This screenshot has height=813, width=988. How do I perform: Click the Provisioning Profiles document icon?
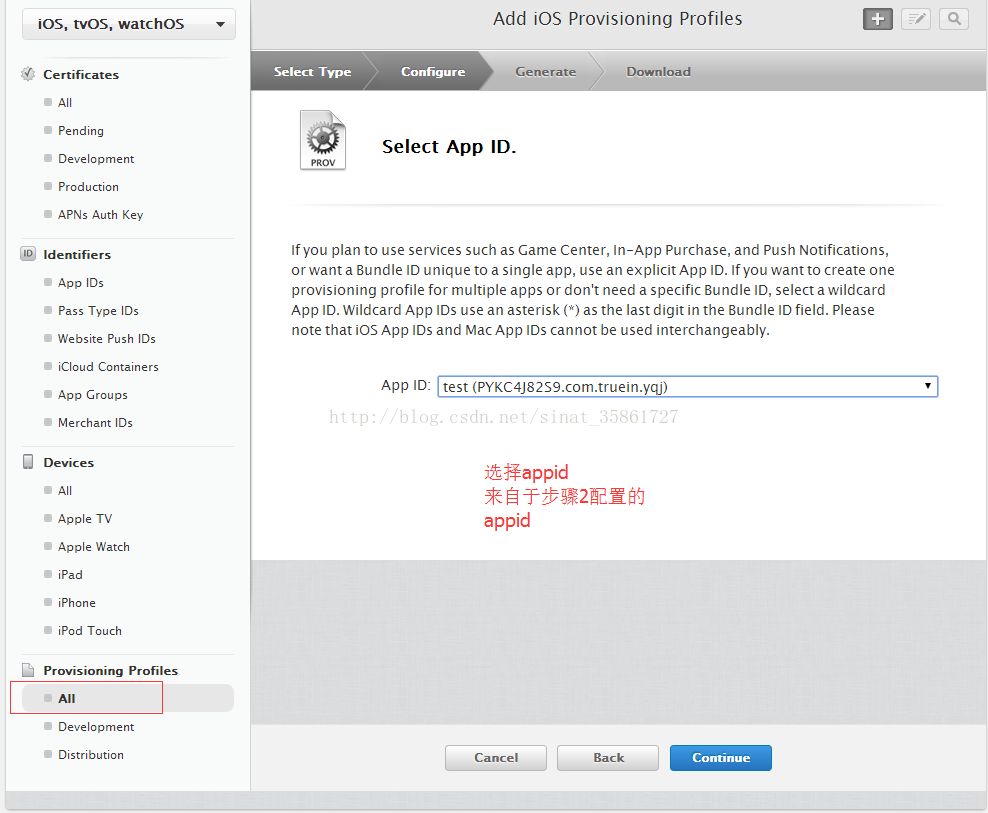[28, 670]
